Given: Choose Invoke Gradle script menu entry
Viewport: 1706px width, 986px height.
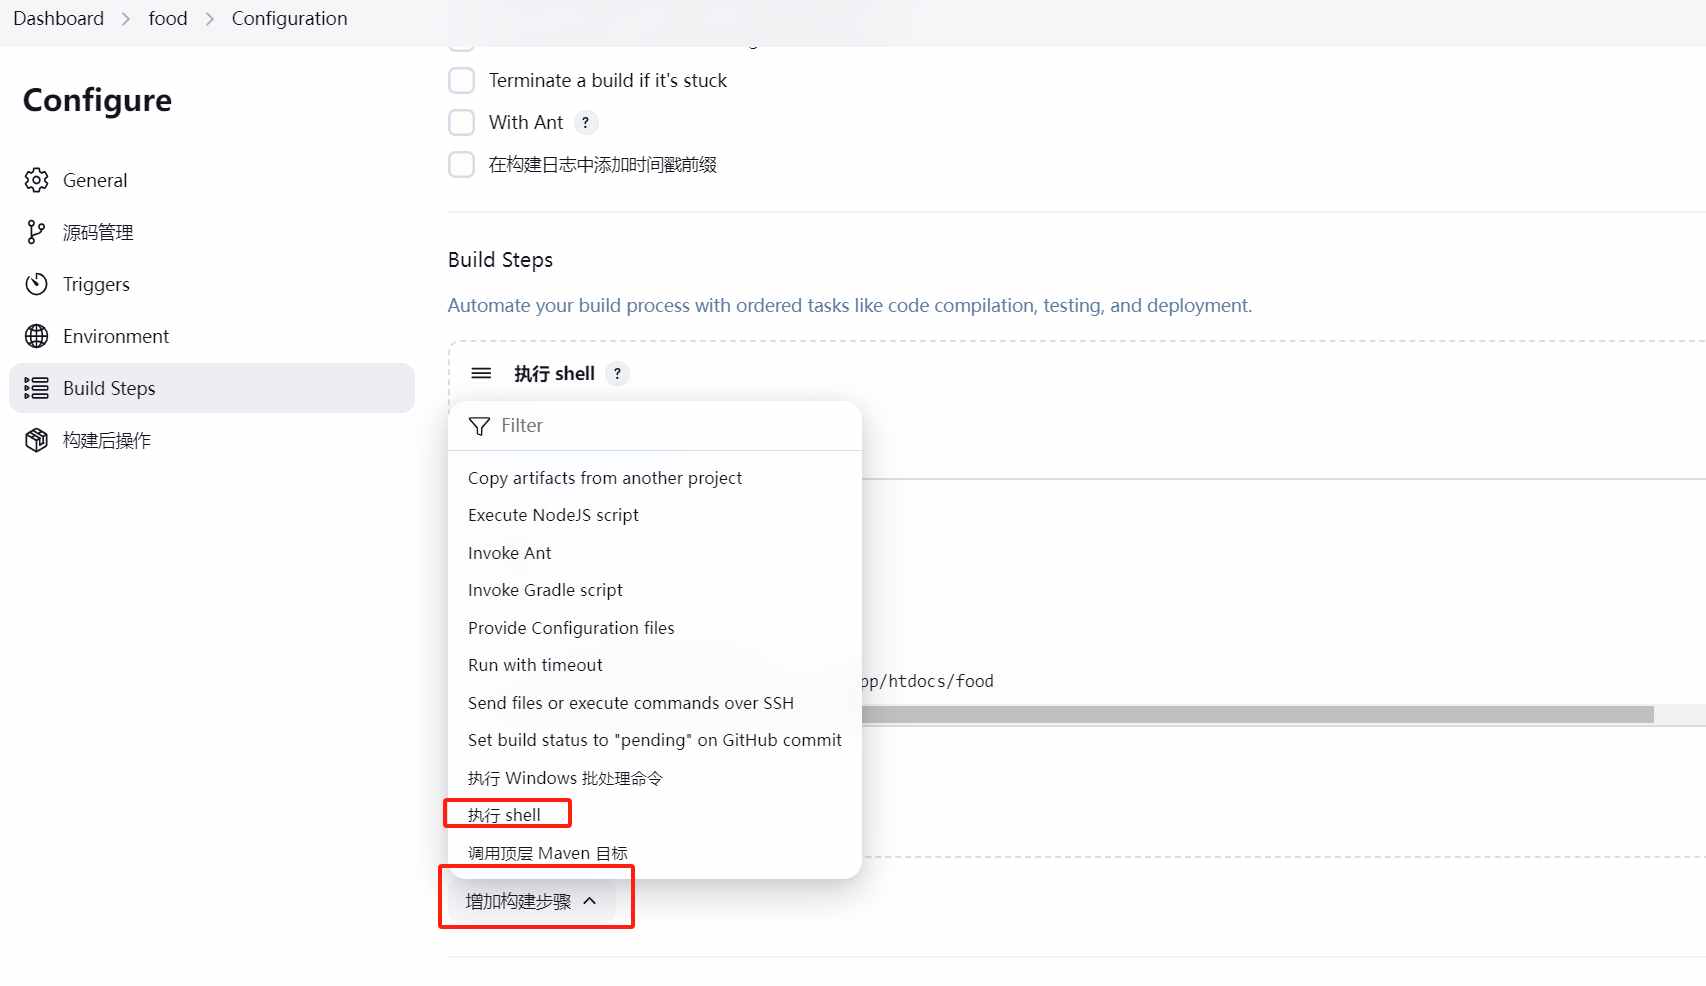Looking at the screenshot, I should pyautogui.click(x=545, y=590).
